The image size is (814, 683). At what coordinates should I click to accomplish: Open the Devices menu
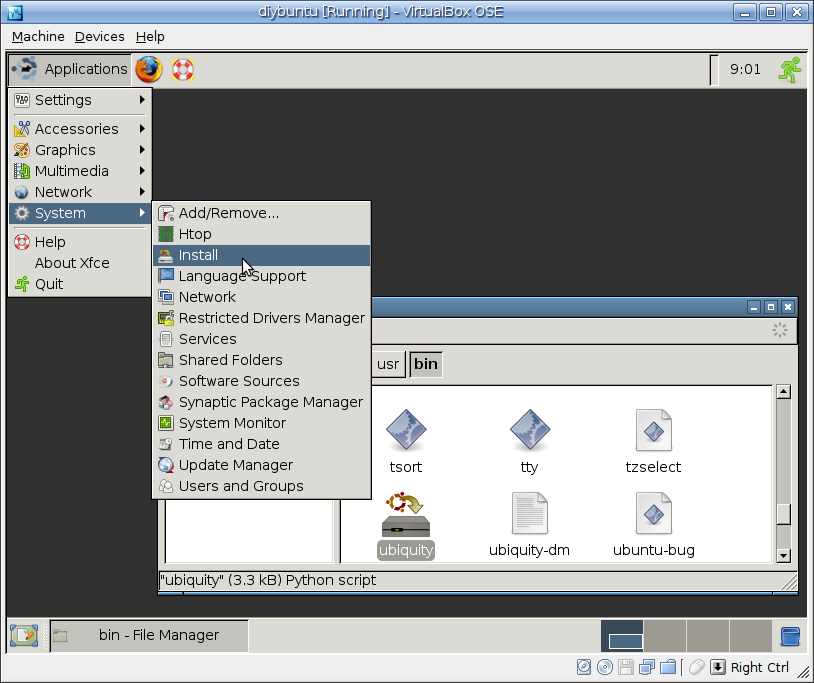(x=100, y=37)
